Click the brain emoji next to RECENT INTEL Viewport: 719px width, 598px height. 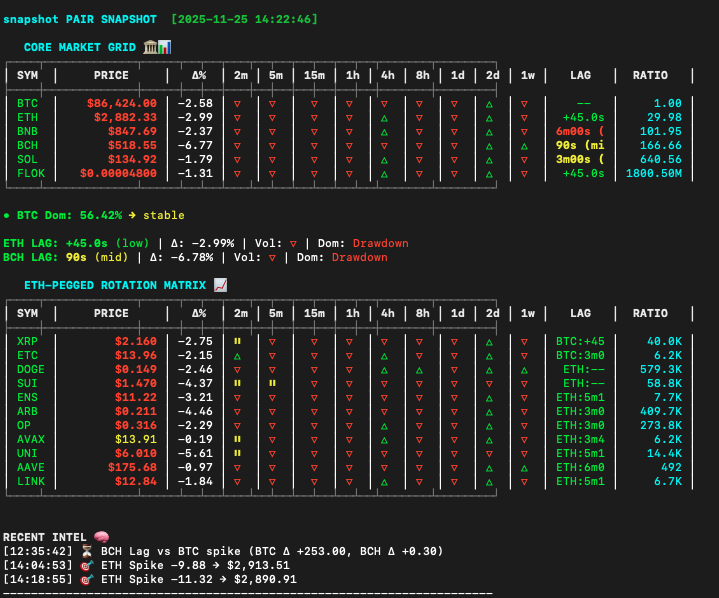point(101,537)
